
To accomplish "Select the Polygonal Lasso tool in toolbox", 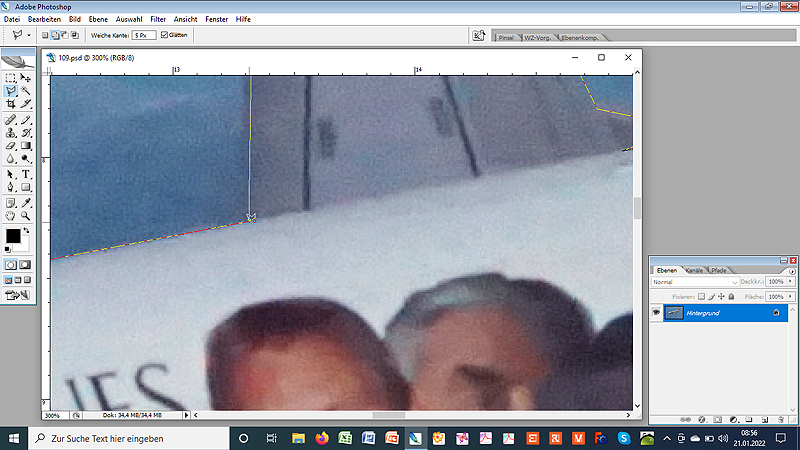I will [10, 91].
